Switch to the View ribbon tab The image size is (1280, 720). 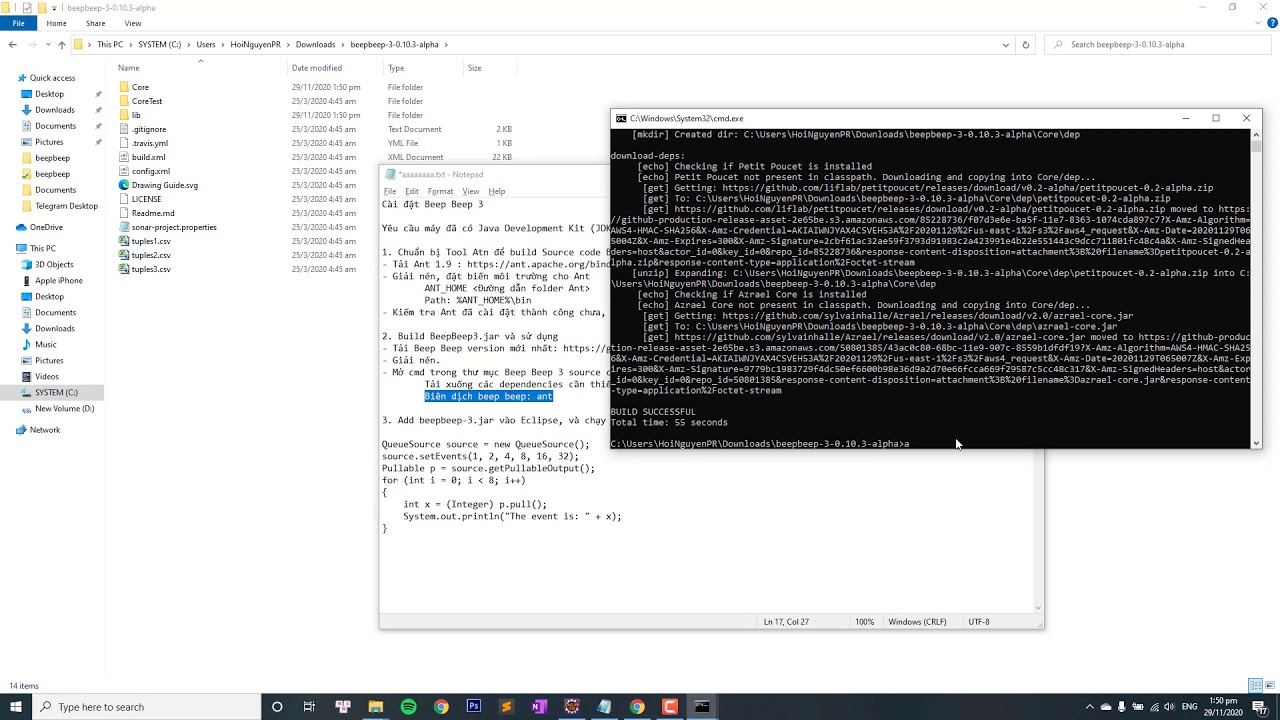133,23
